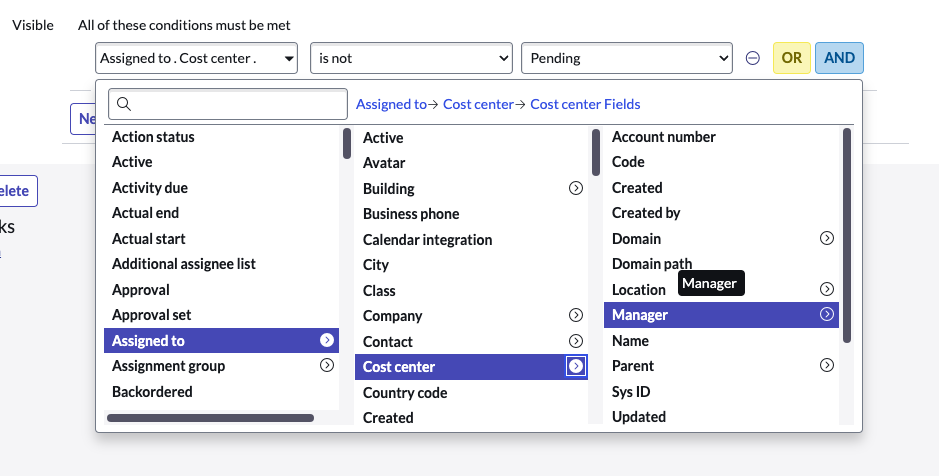
Task: Open the 'is not' operator dropdown
Action: [411, 58]
